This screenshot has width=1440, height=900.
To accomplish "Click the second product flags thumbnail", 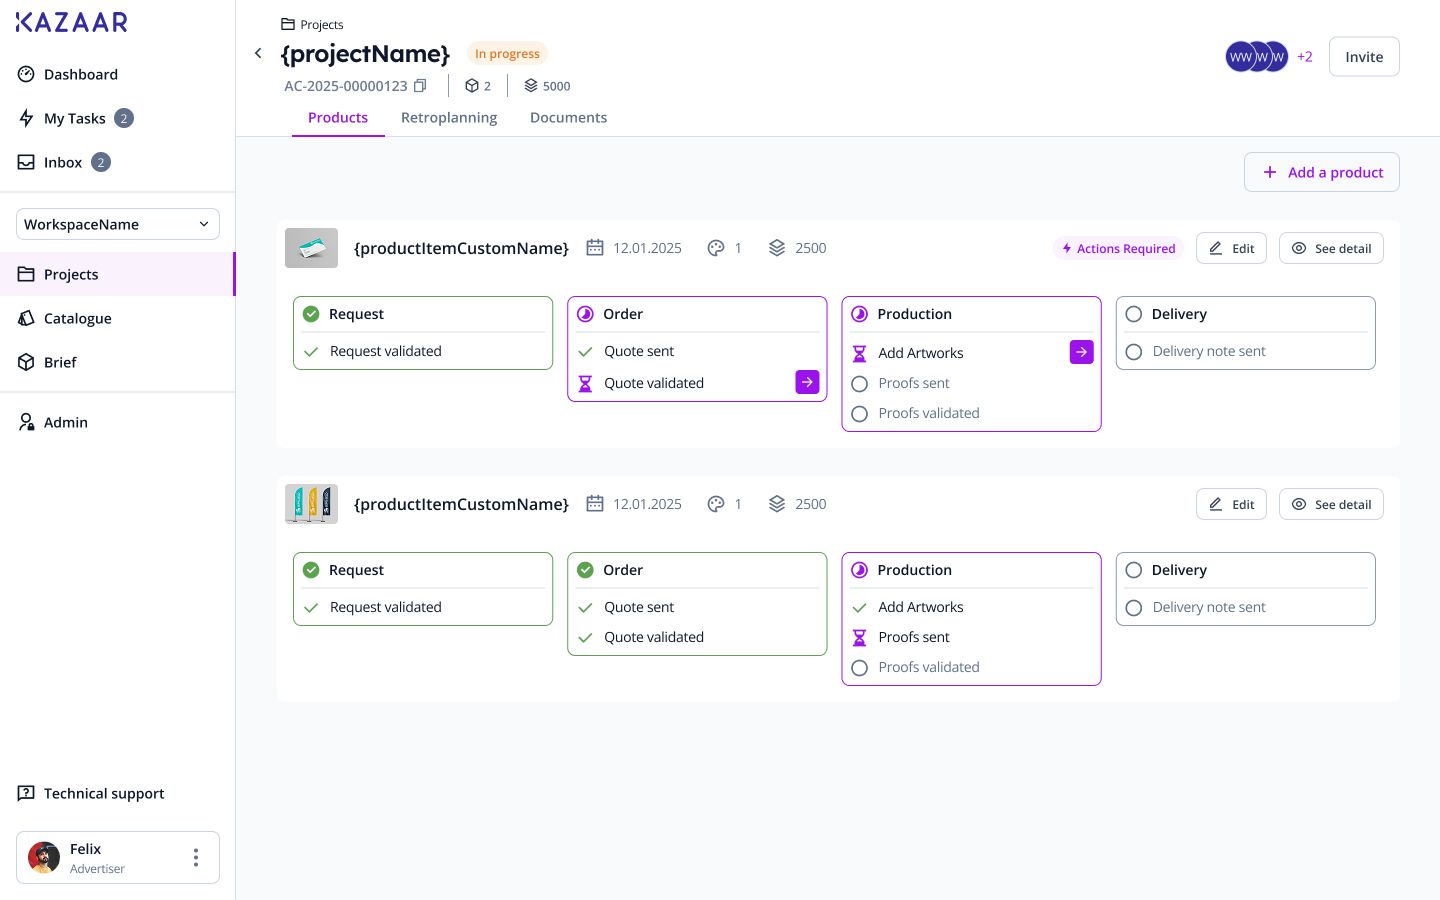I will pos(311,504).
